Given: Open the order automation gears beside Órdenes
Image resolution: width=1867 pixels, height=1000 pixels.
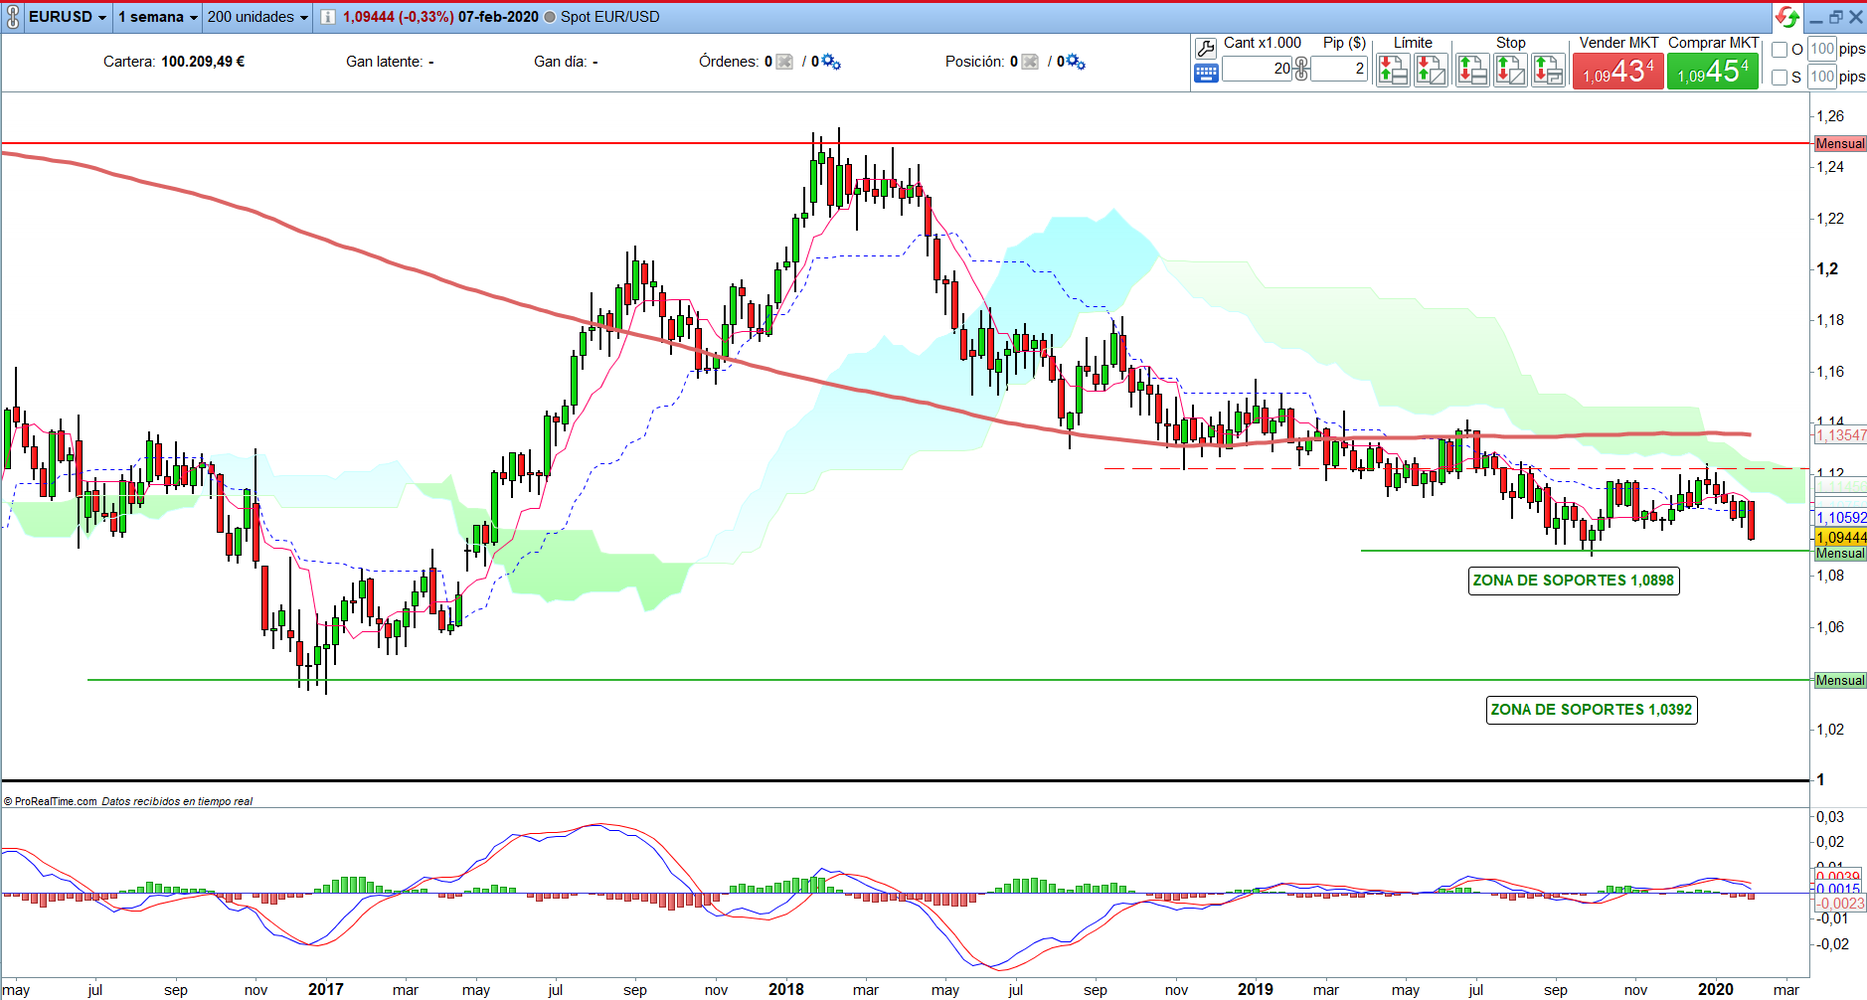Looking at the screenshot, I should tap(830, 62).
